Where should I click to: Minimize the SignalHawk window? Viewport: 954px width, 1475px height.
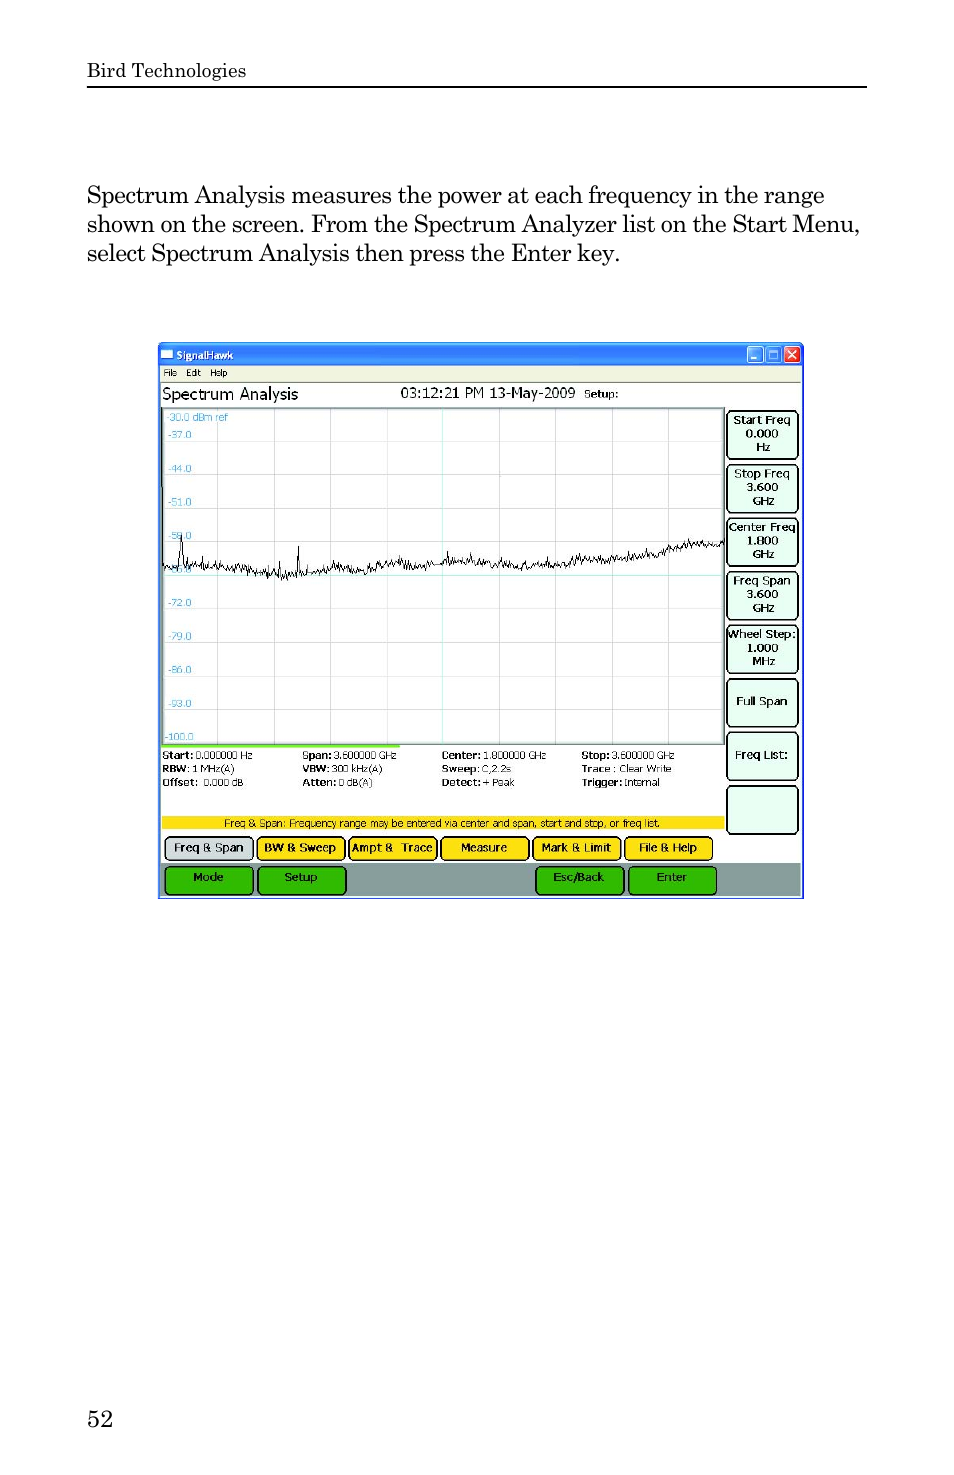coord(755,354)
